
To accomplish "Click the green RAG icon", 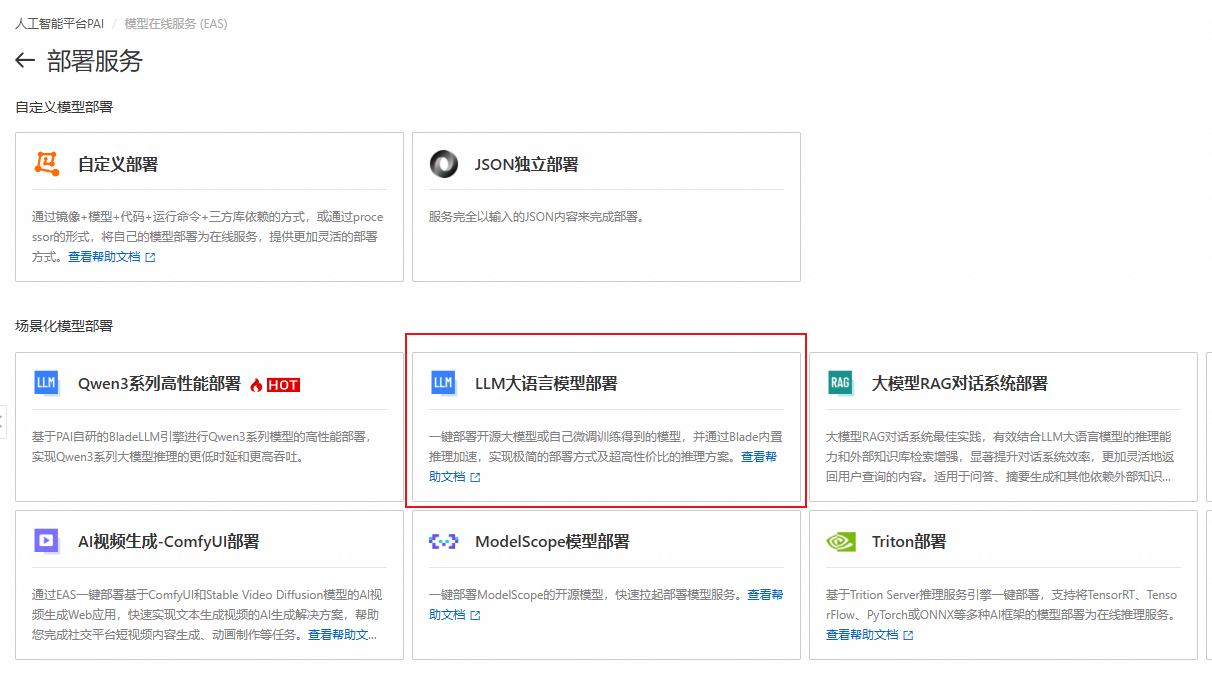I will point(840,383).
